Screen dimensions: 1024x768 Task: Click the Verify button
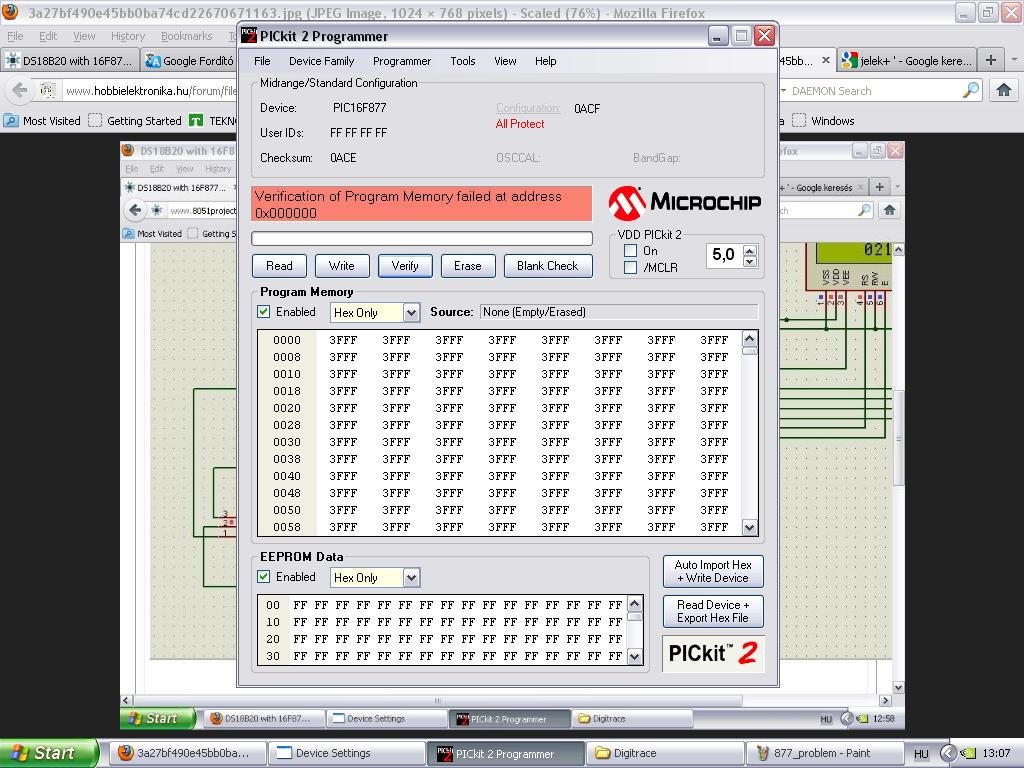pyautogui.click(x=405, y=266)
